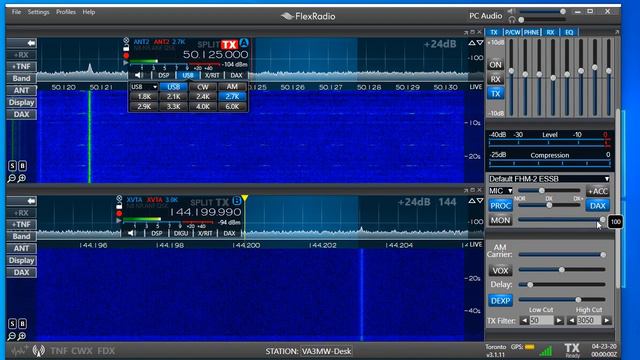This screenshot has height=360, width=640.
Task: Click the S button on the bottom panadapter
Action: (12, 324)
